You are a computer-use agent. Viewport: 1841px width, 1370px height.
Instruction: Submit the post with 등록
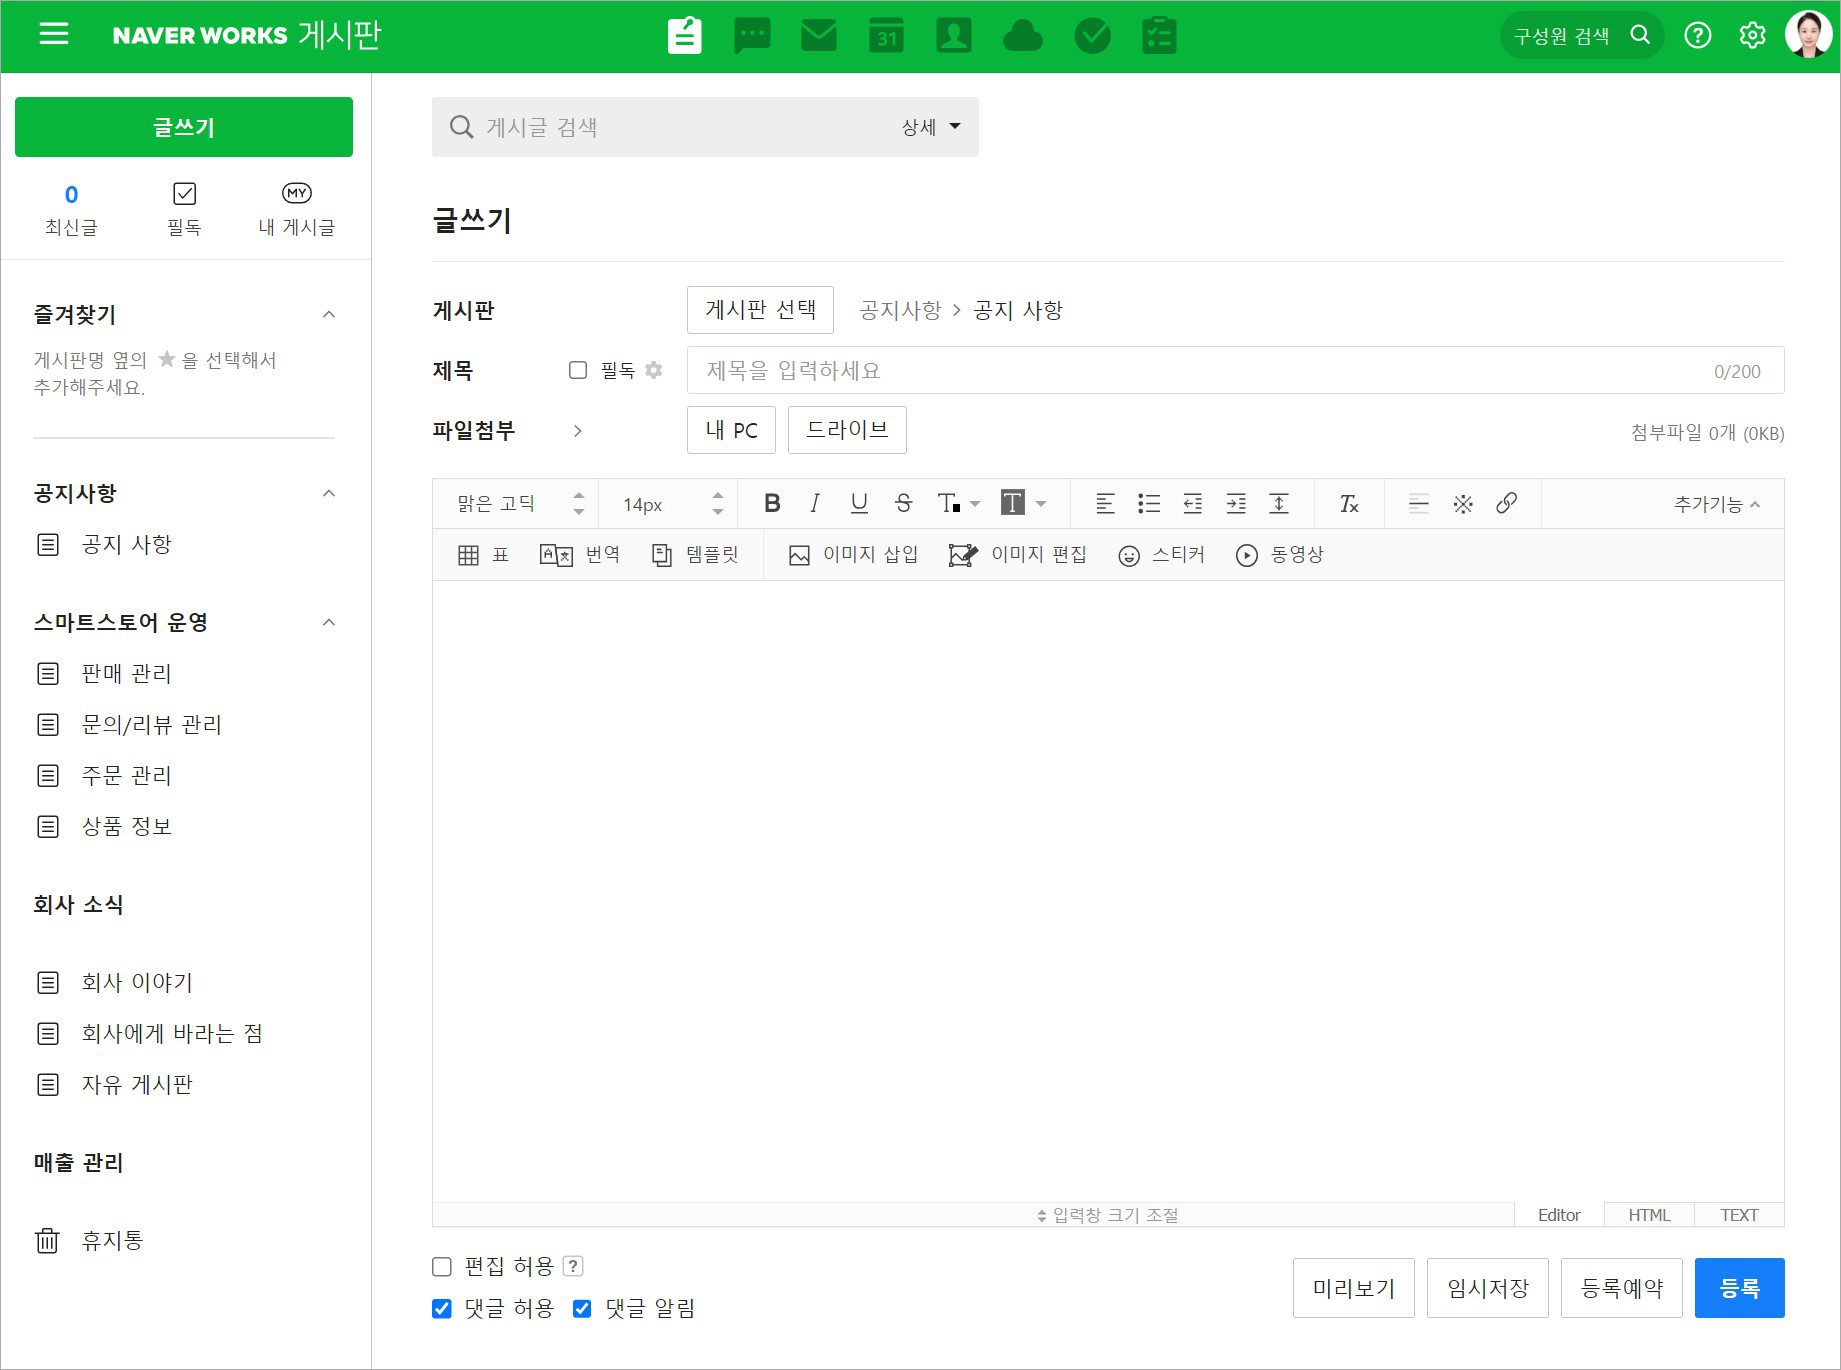coord(1739,1288)
